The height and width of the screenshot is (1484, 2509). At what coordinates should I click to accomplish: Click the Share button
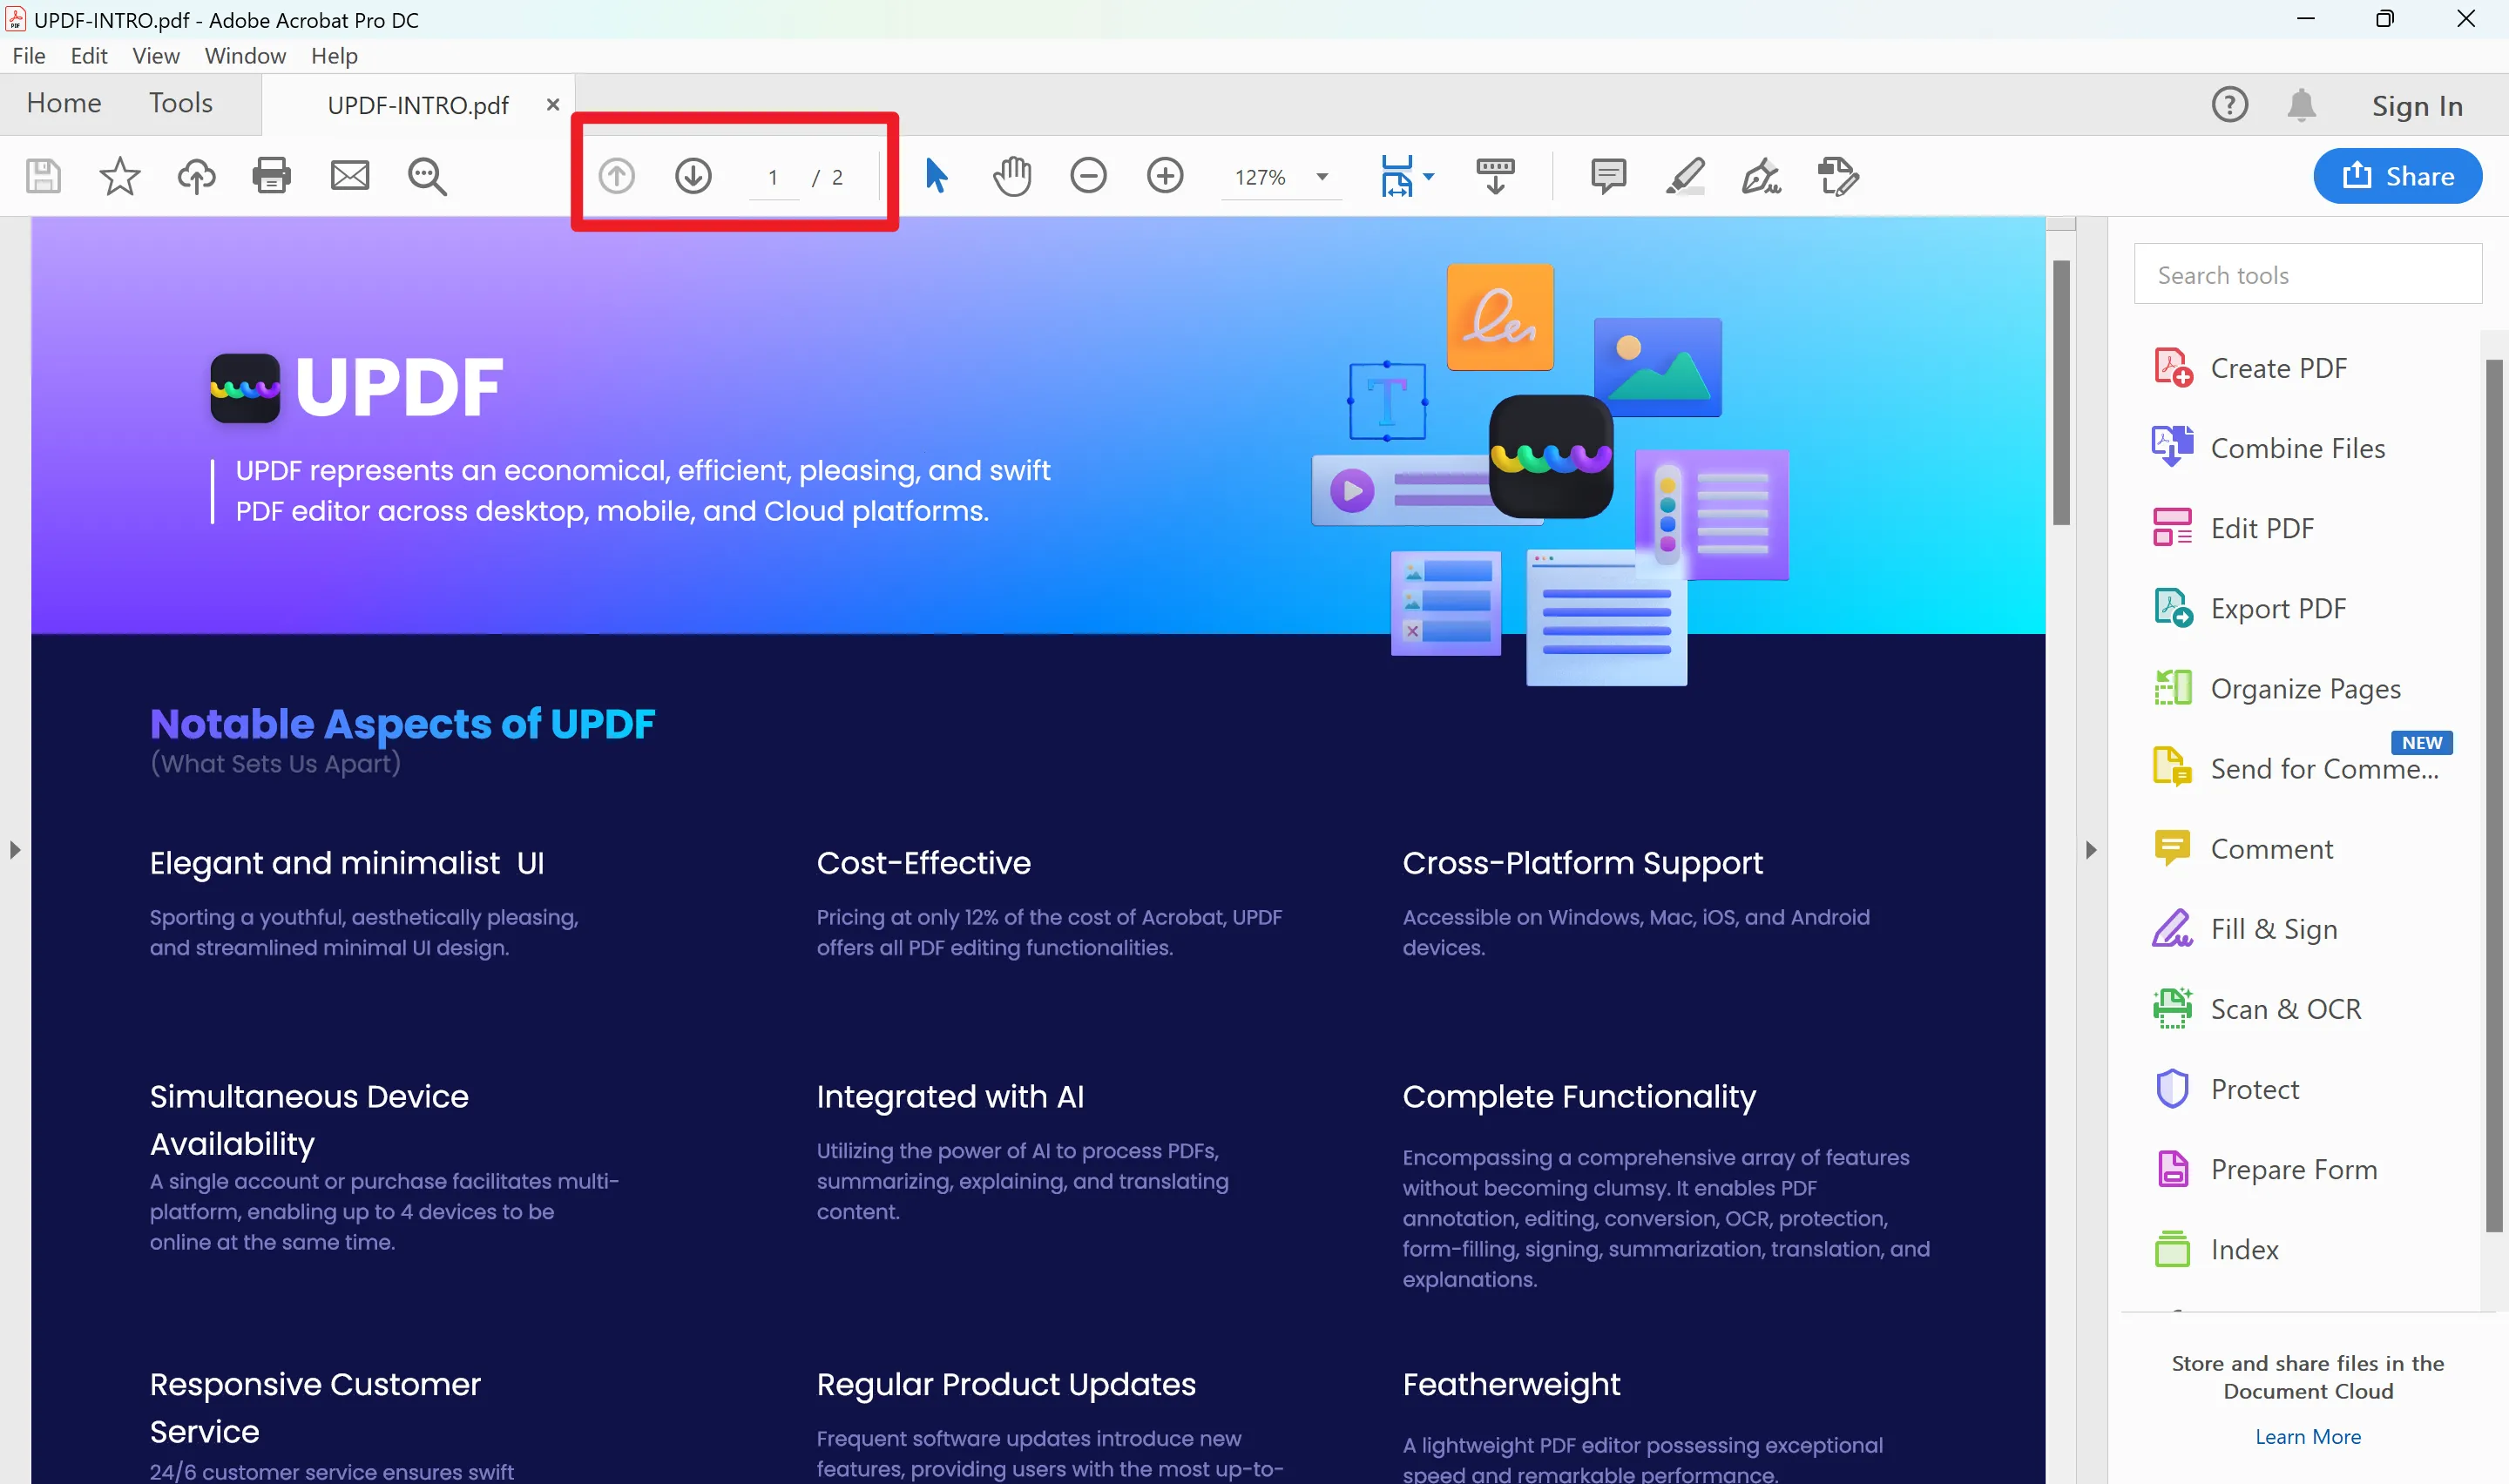tap(2399, 175)
